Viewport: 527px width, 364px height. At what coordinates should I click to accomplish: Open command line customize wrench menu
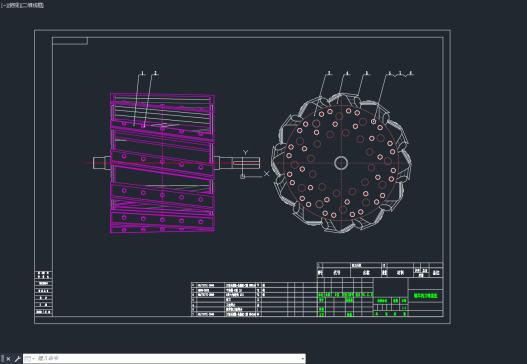17,359
